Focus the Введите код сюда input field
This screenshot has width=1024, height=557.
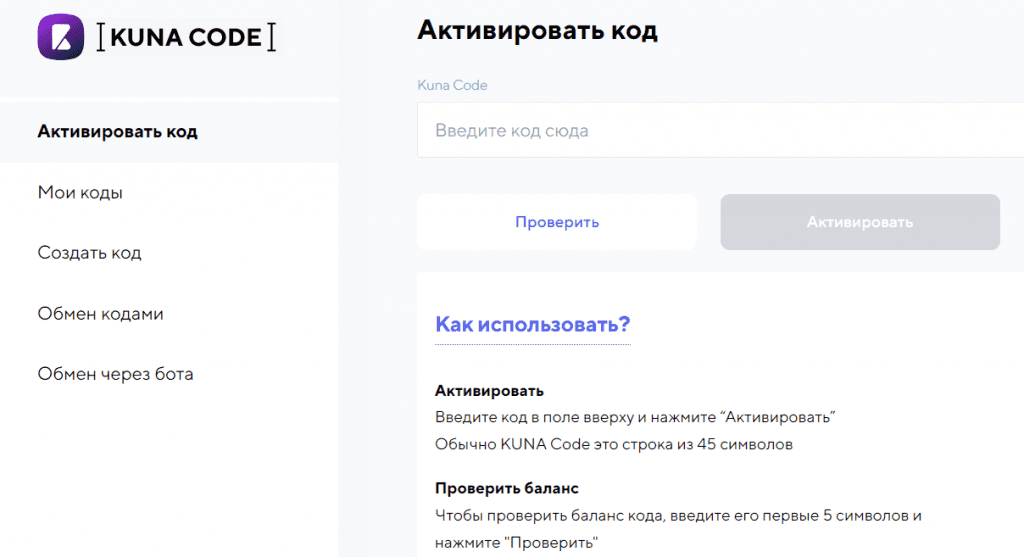click(720, 130)
